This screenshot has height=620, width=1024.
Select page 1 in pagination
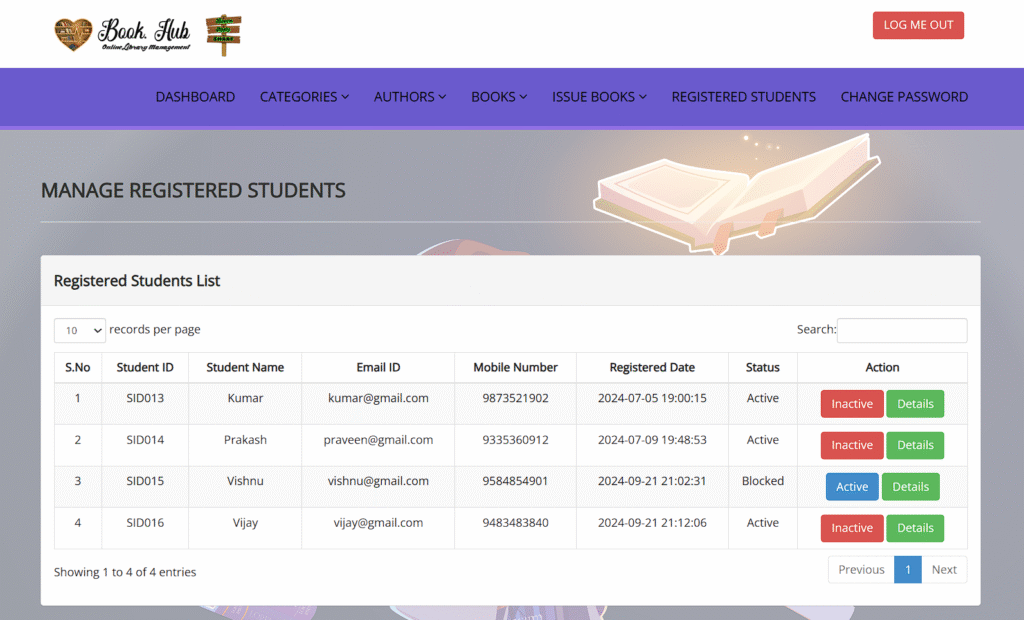[x=908, y=570]
